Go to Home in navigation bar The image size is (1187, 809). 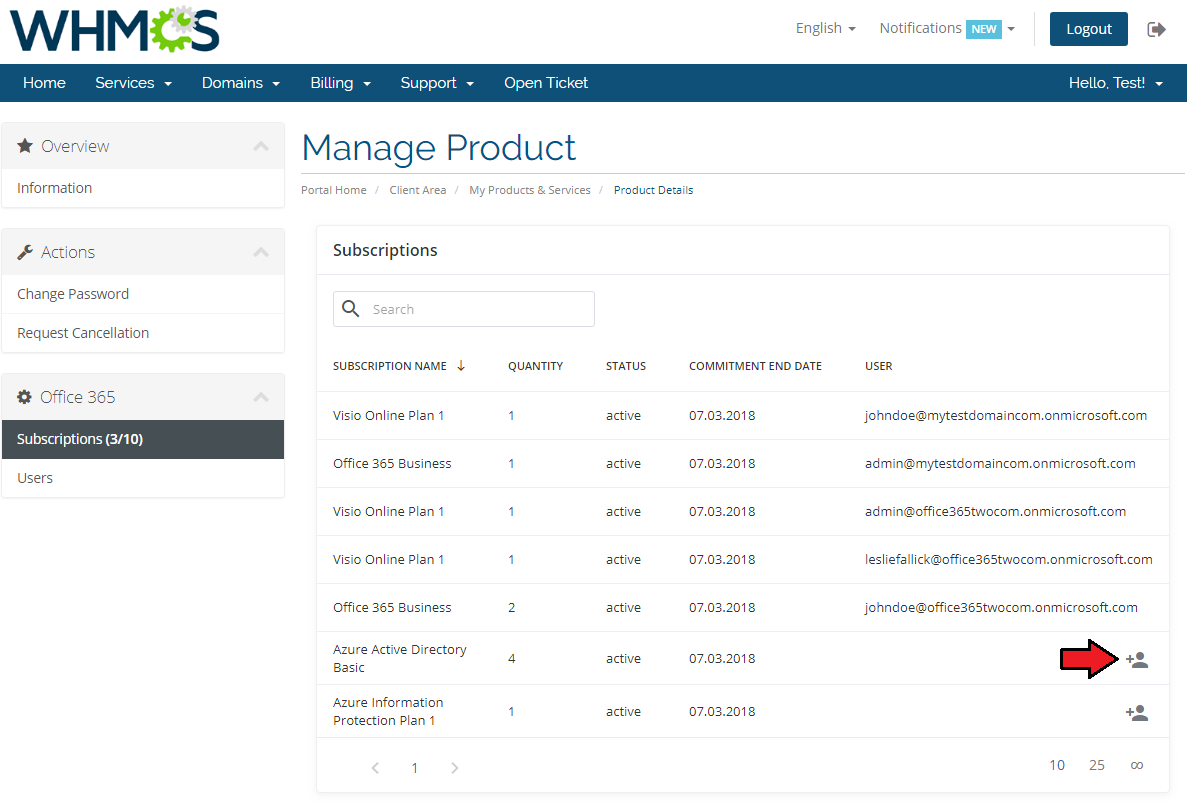(x=44, y=82)
